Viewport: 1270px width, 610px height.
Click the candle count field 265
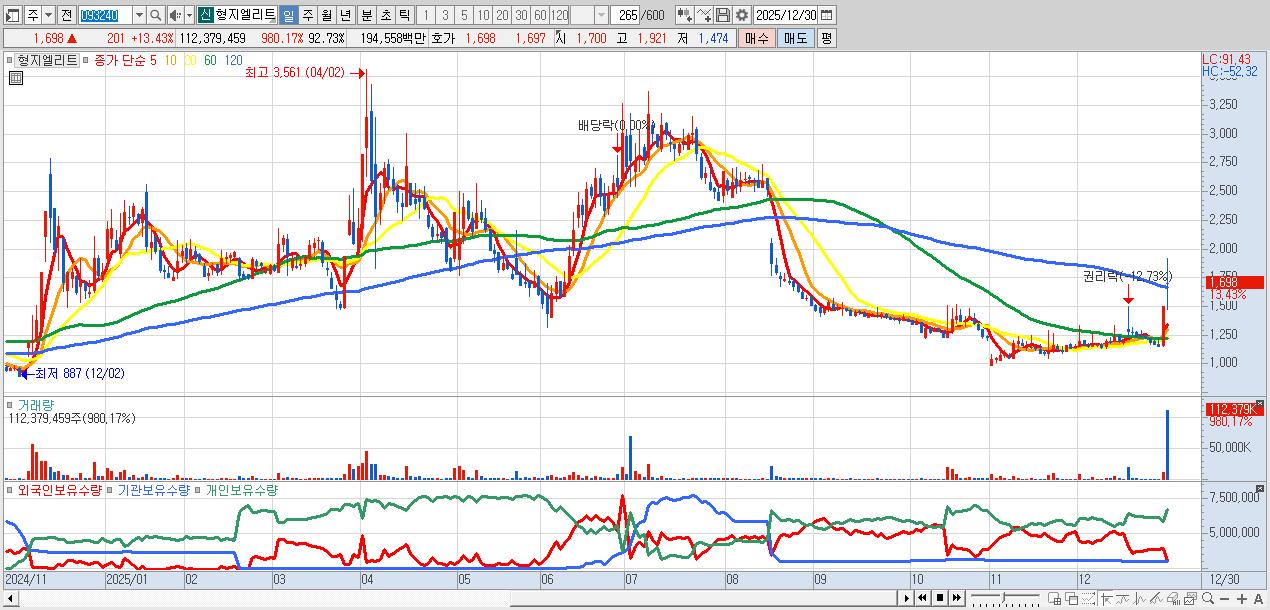pyautogui.click(x=625, y=16)
